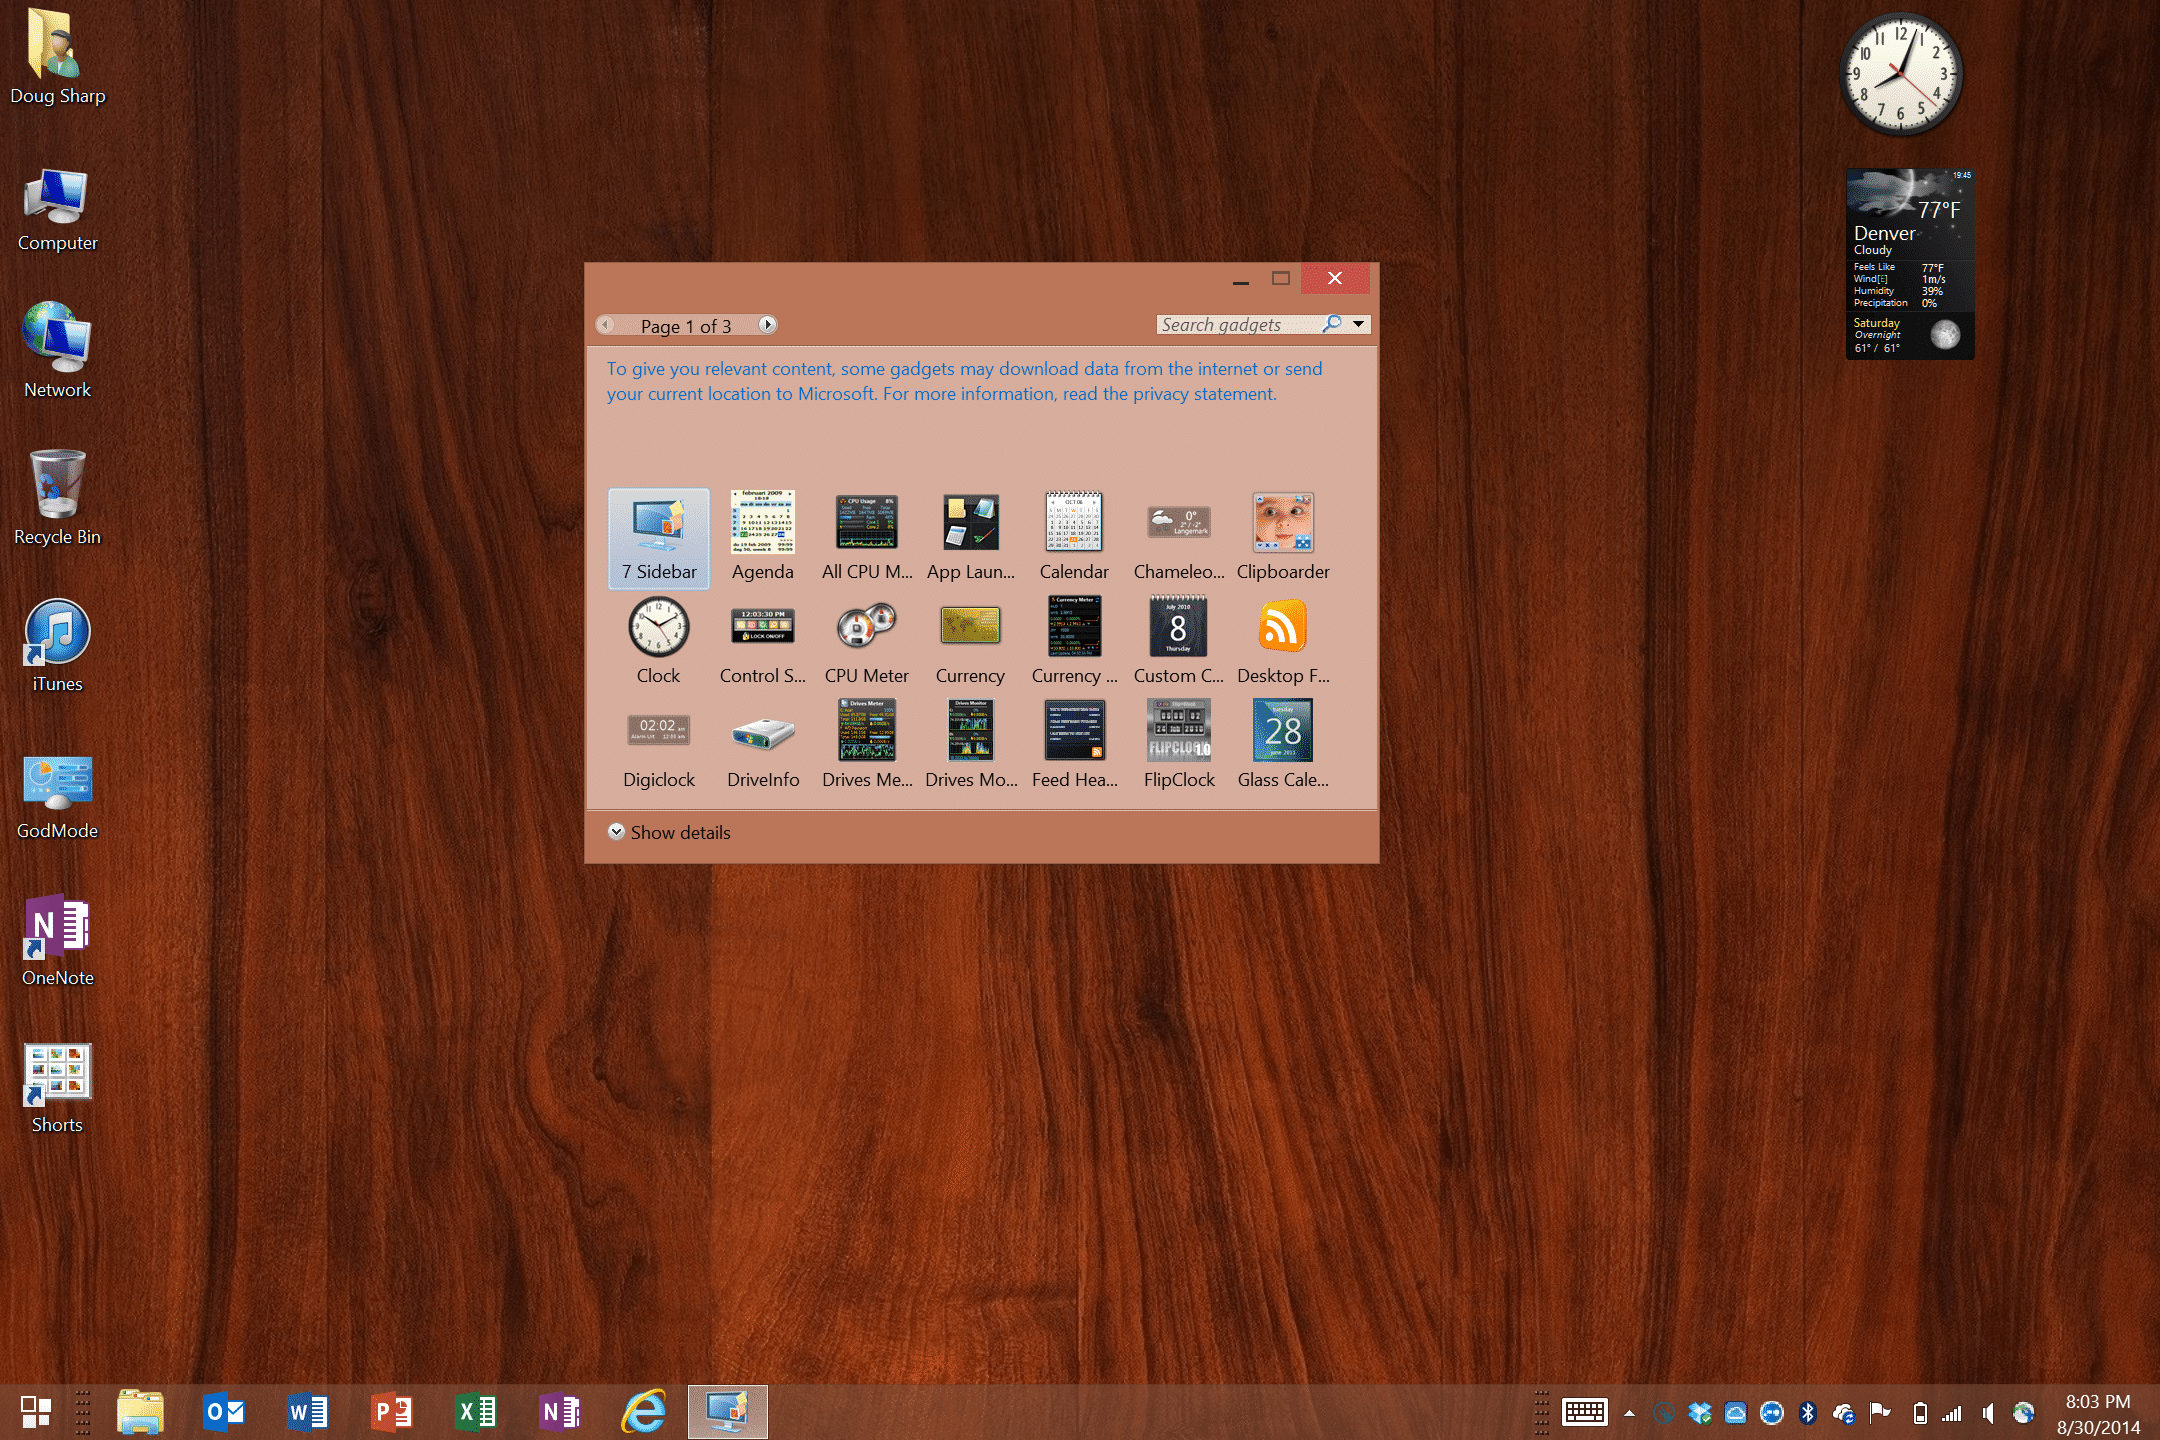This screenshot has height=1440, width=2160.
Task: Click the Bluetooth tray icon
Action: [1808, 1412]
